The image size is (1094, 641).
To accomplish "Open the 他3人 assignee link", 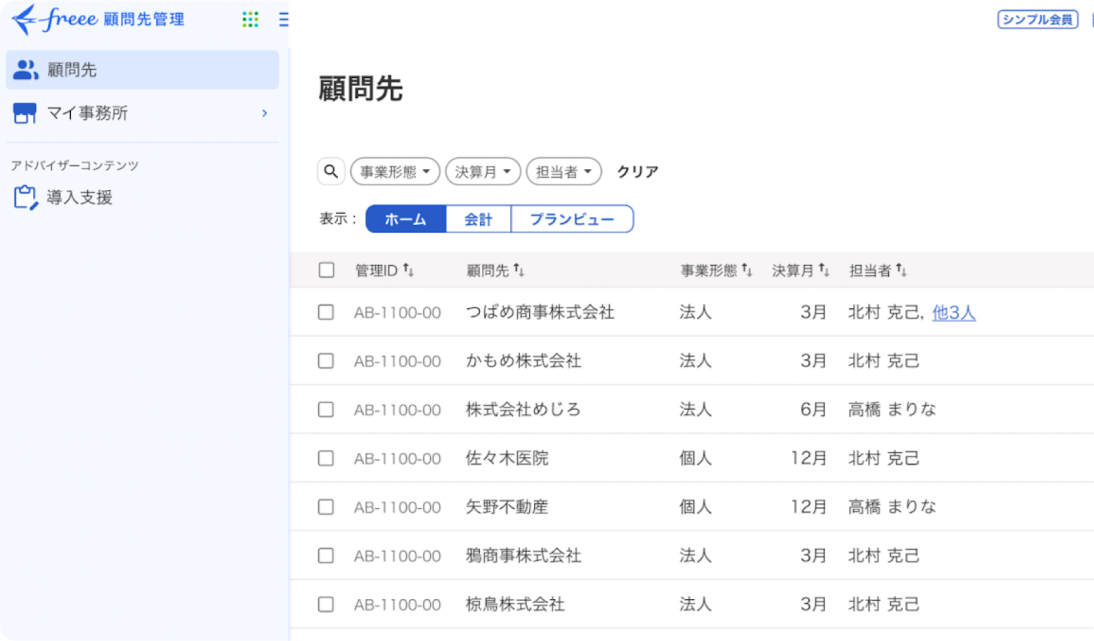I will (x=954, y=312).
